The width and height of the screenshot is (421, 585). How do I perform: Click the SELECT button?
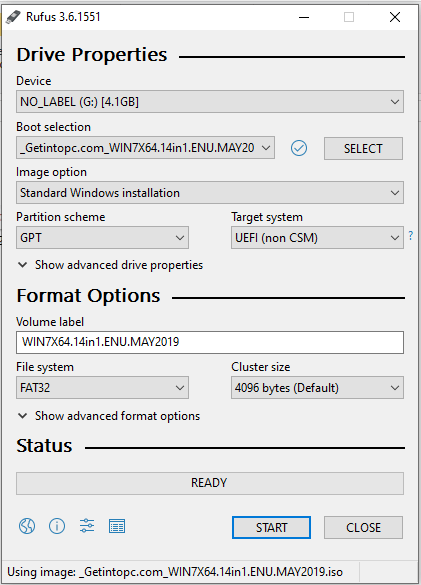[x=363, y=148]
